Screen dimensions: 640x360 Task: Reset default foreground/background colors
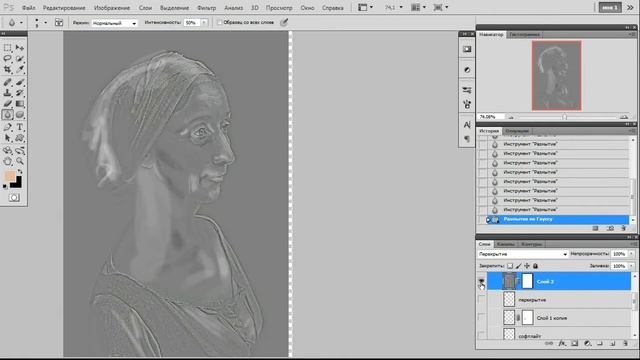(5, 187)
